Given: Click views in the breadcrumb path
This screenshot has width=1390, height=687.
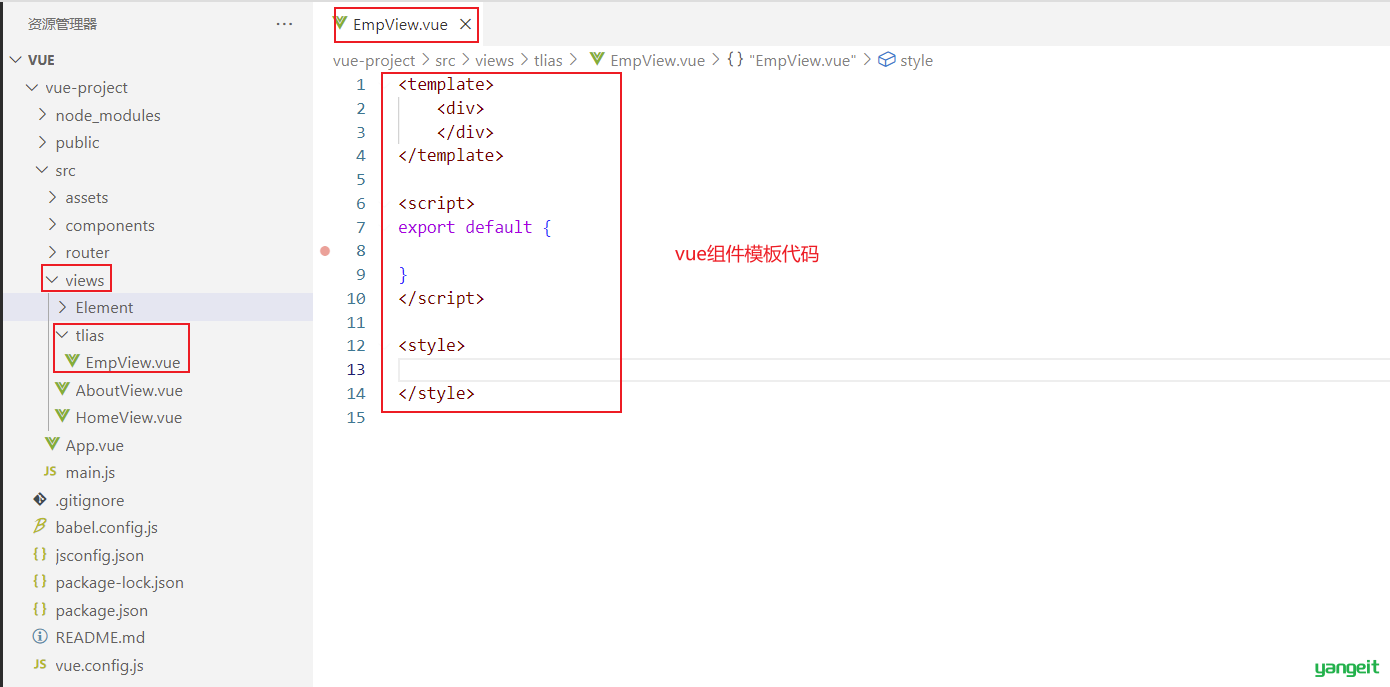Looking at the screenshot, I should click(x=495, y=60).
